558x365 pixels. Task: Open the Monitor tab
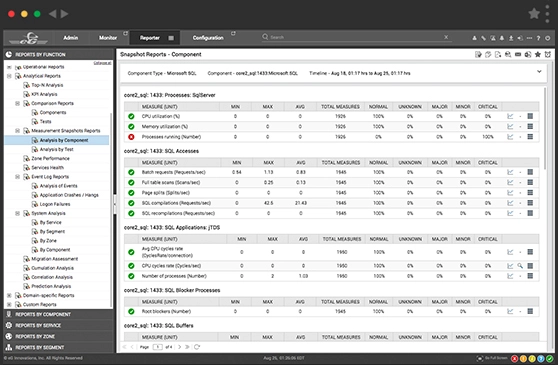(108, 37)
